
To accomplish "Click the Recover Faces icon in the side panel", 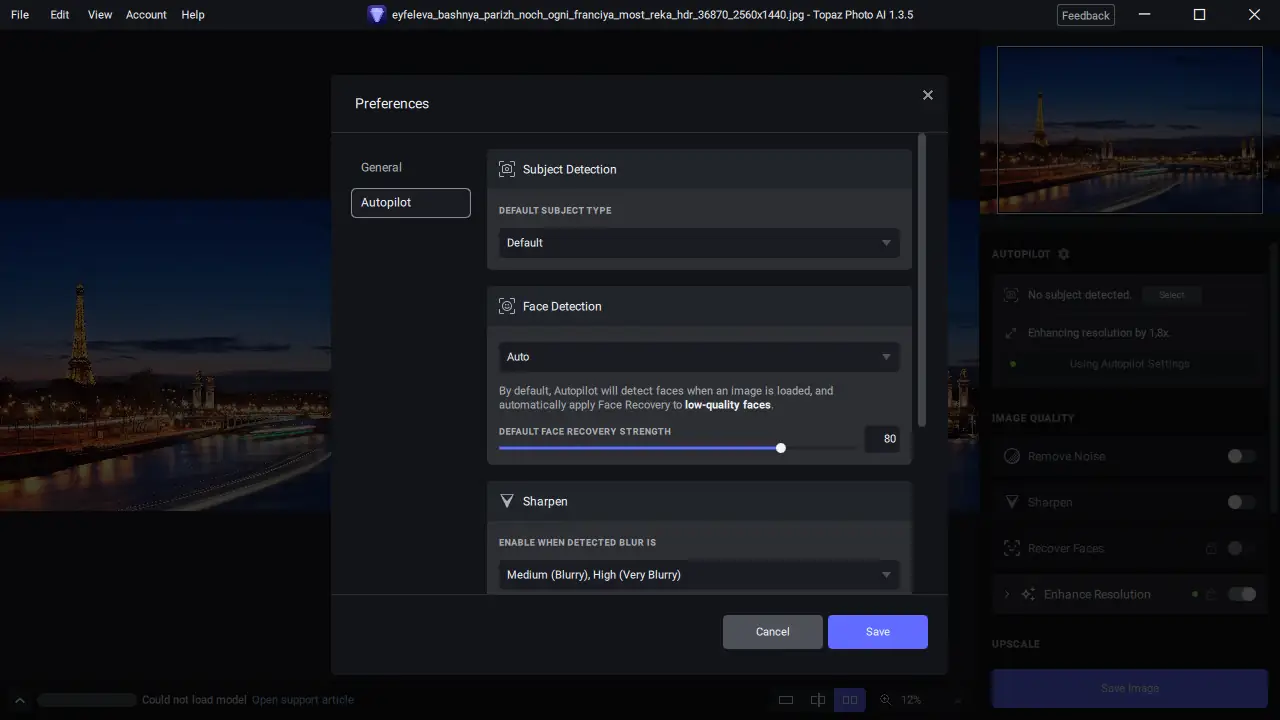I will pos(1012,548).
